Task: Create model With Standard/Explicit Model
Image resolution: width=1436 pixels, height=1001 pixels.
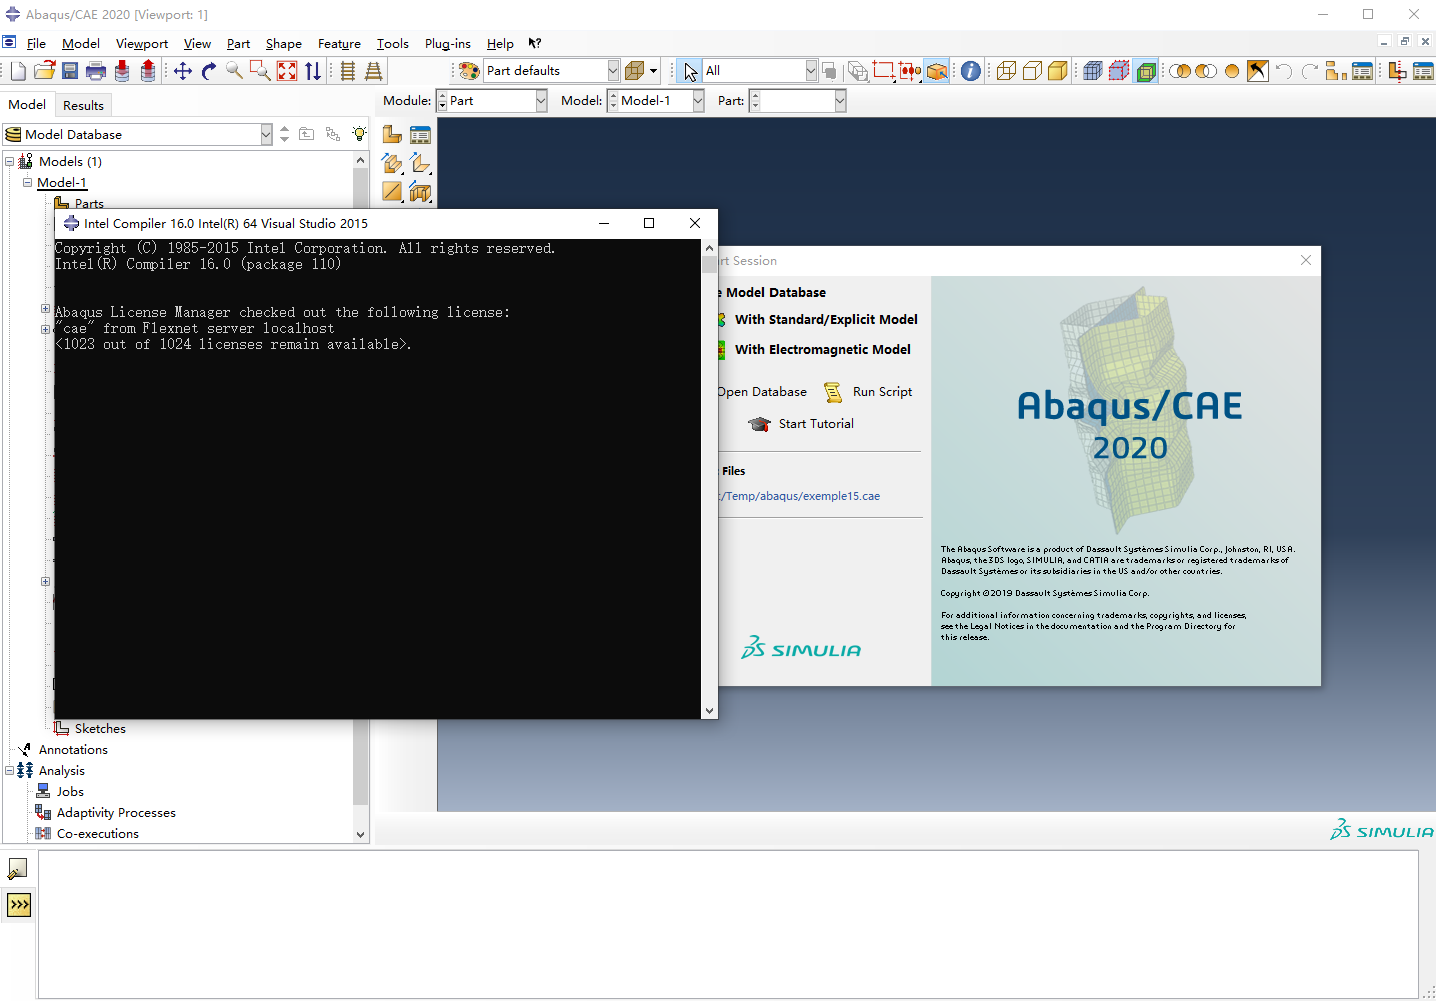Action: coord(826,319)
